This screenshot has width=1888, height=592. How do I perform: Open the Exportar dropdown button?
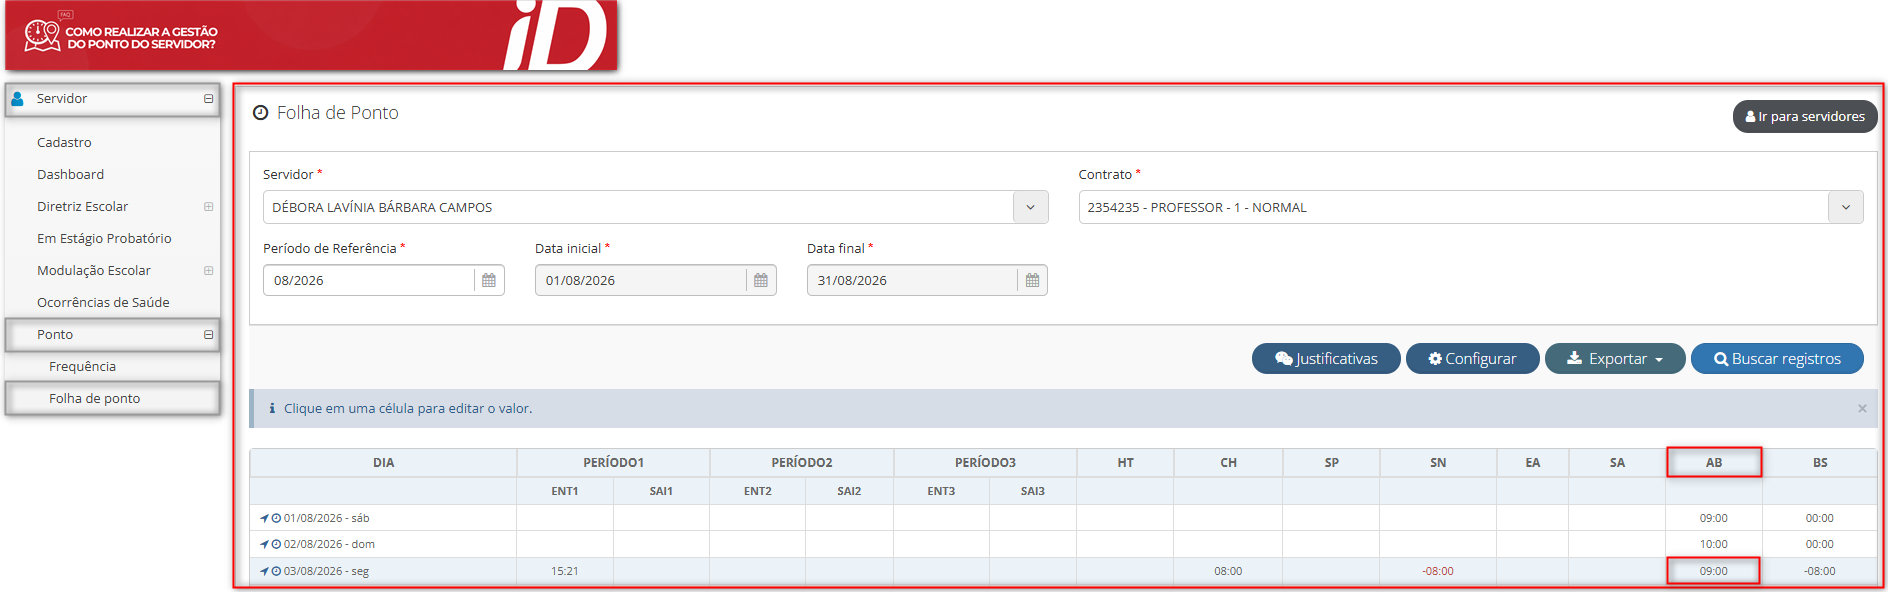(x=1615, y=358)
